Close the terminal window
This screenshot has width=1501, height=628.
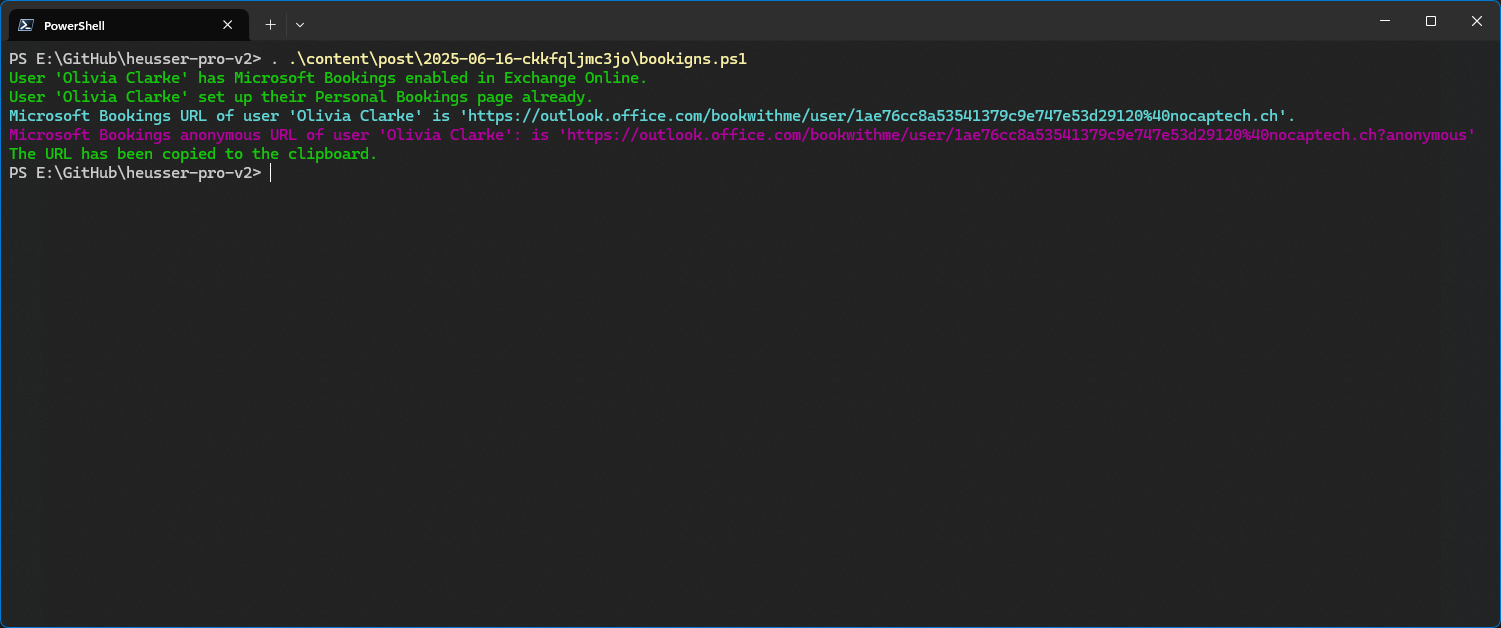pyautogui.click(x=1477, y=21)
